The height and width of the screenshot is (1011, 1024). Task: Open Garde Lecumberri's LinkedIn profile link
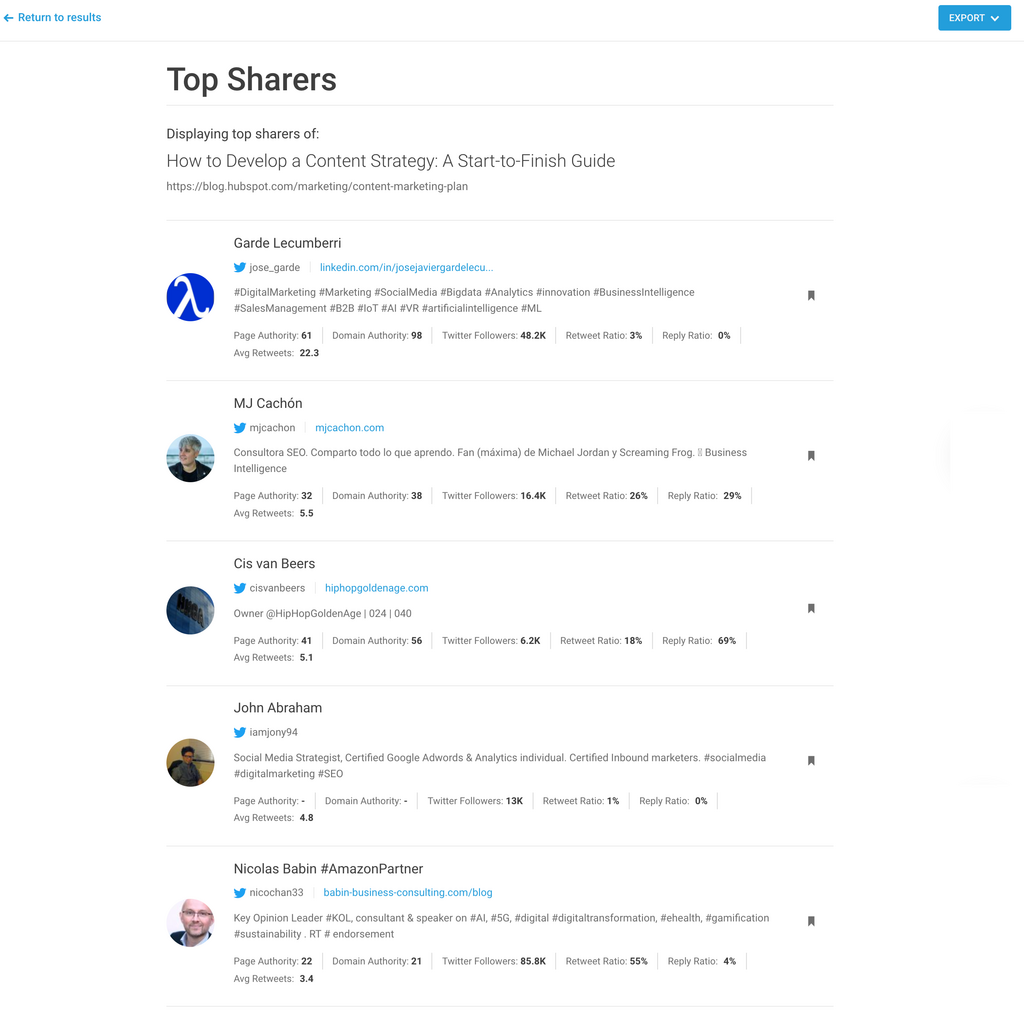(406, 267)
